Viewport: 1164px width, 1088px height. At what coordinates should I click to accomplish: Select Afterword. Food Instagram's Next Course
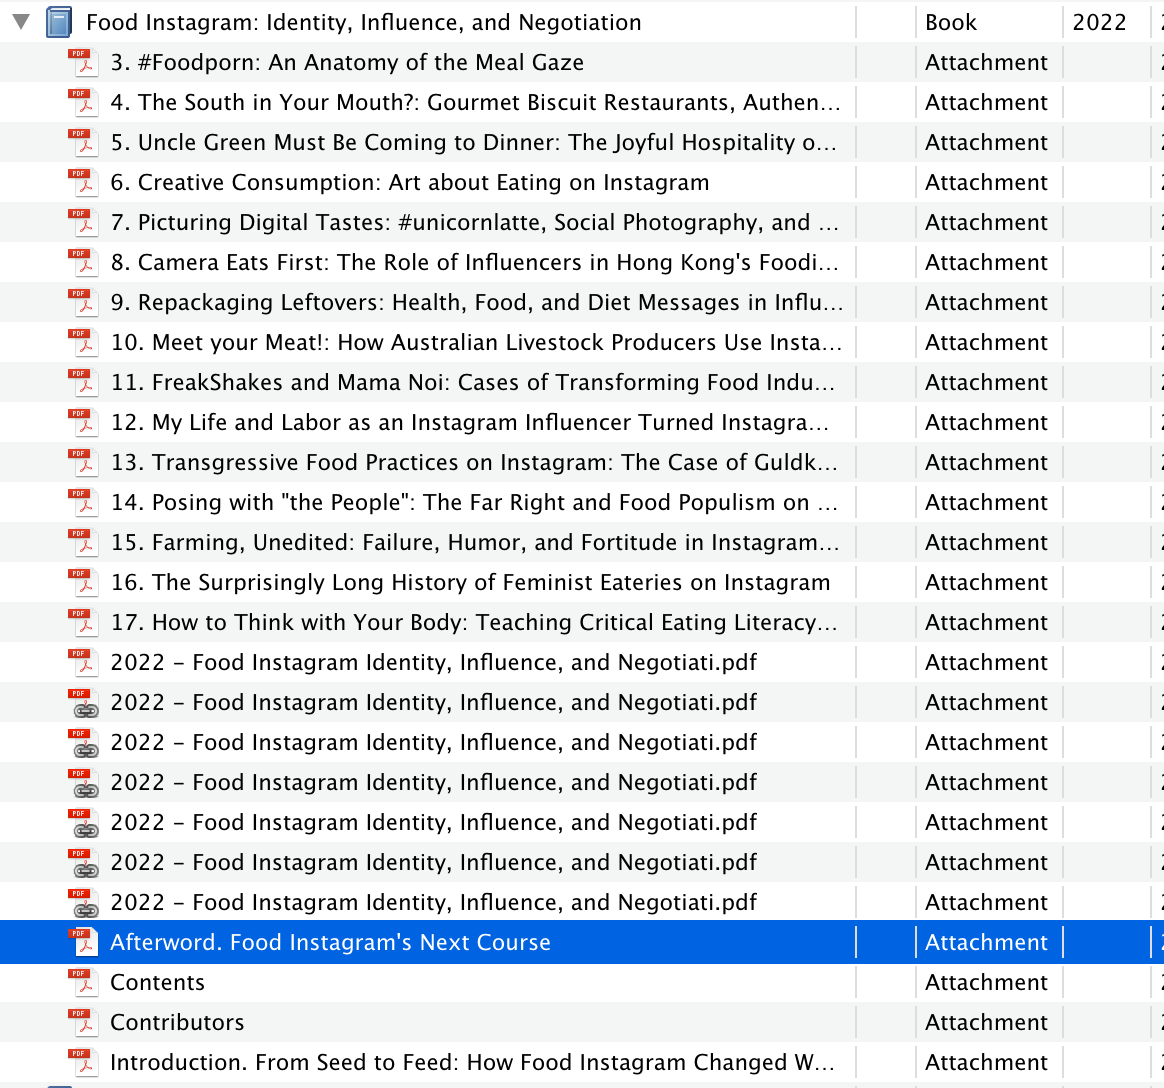point(330,943)
